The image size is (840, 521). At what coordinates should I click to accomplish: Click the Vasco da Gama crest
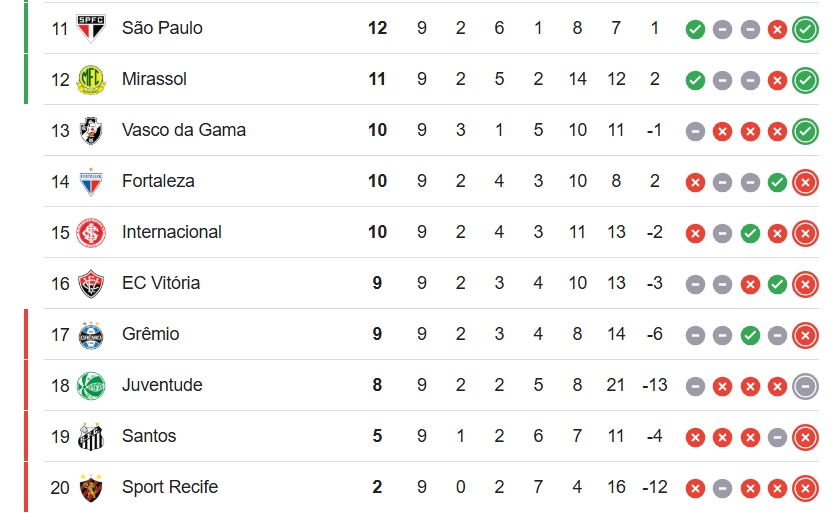91,131
